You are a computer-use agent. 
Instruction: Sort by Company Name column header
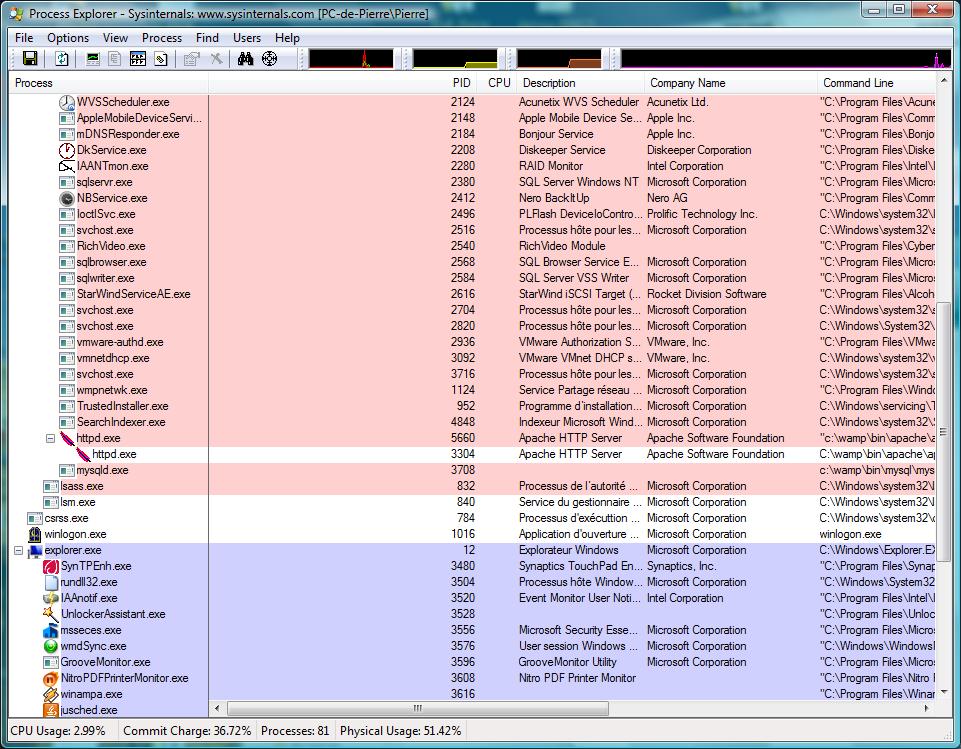click(687, 83)
